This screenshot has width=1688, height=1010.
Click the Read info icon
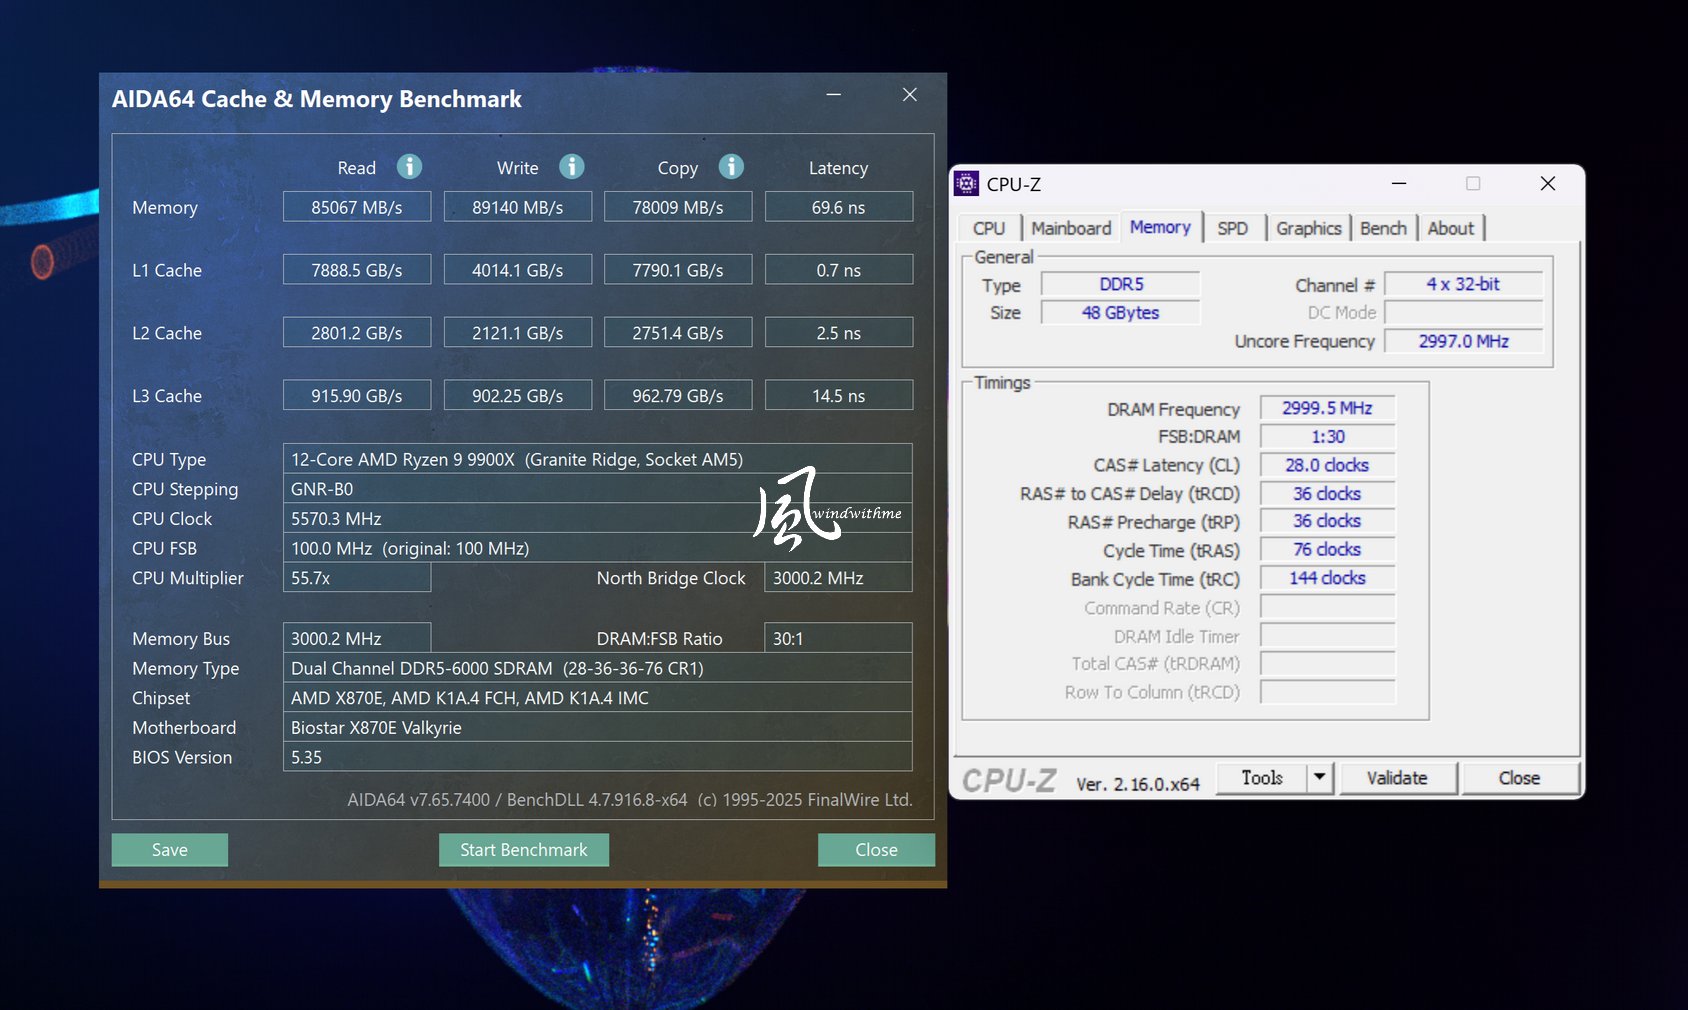(409, 167)
